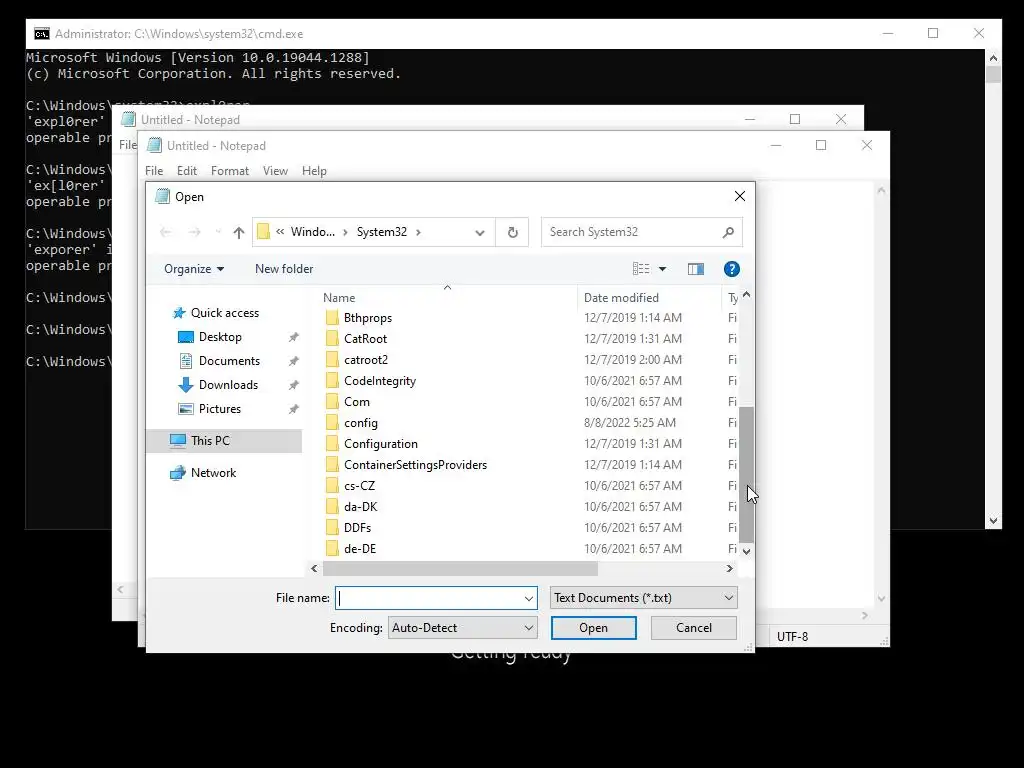Expand the address bar history dropdown
Screen dimensions: 1024x768
[480, 232]
